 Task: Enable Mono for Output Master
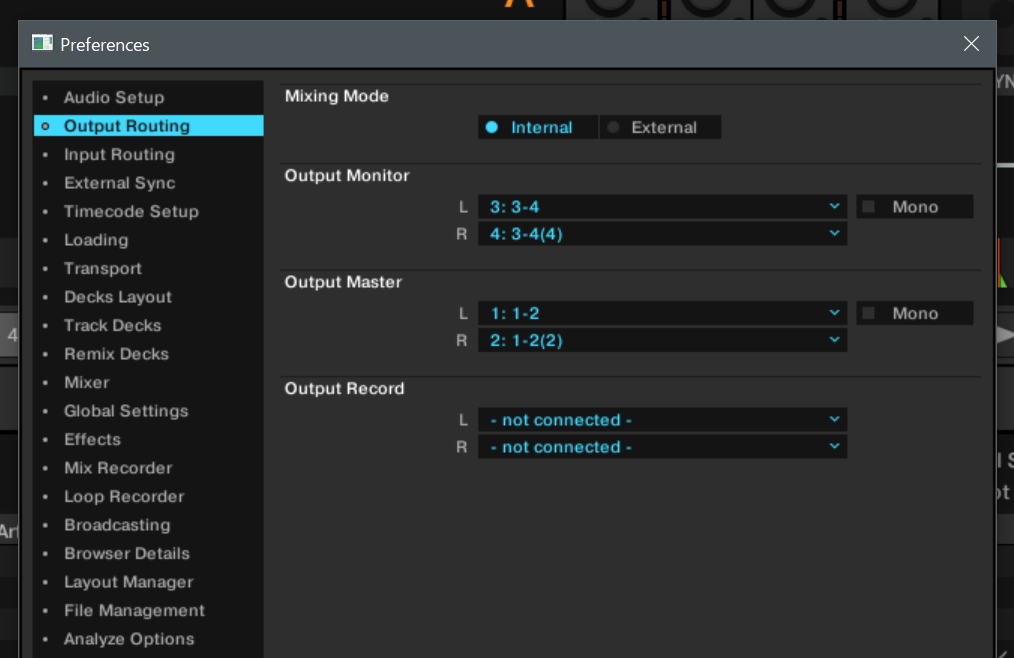[913, 314]
